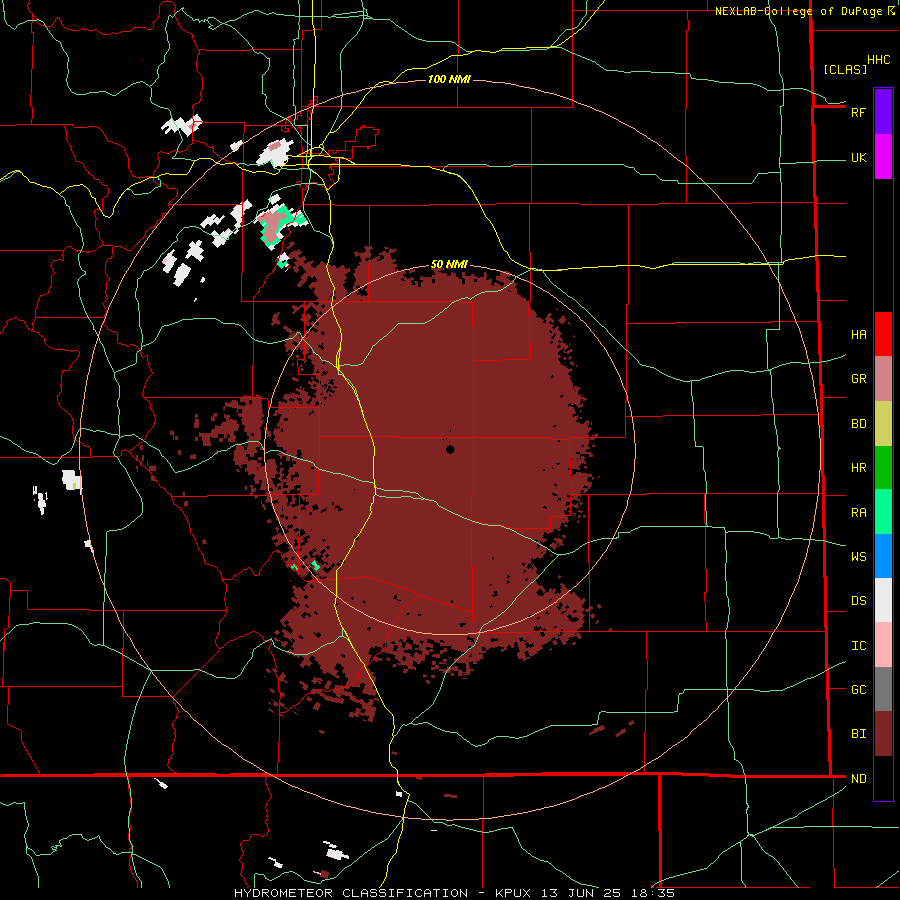This screenshot has width=900, height=900.
Task: Click the UK legend label
Action: (858, 157)
